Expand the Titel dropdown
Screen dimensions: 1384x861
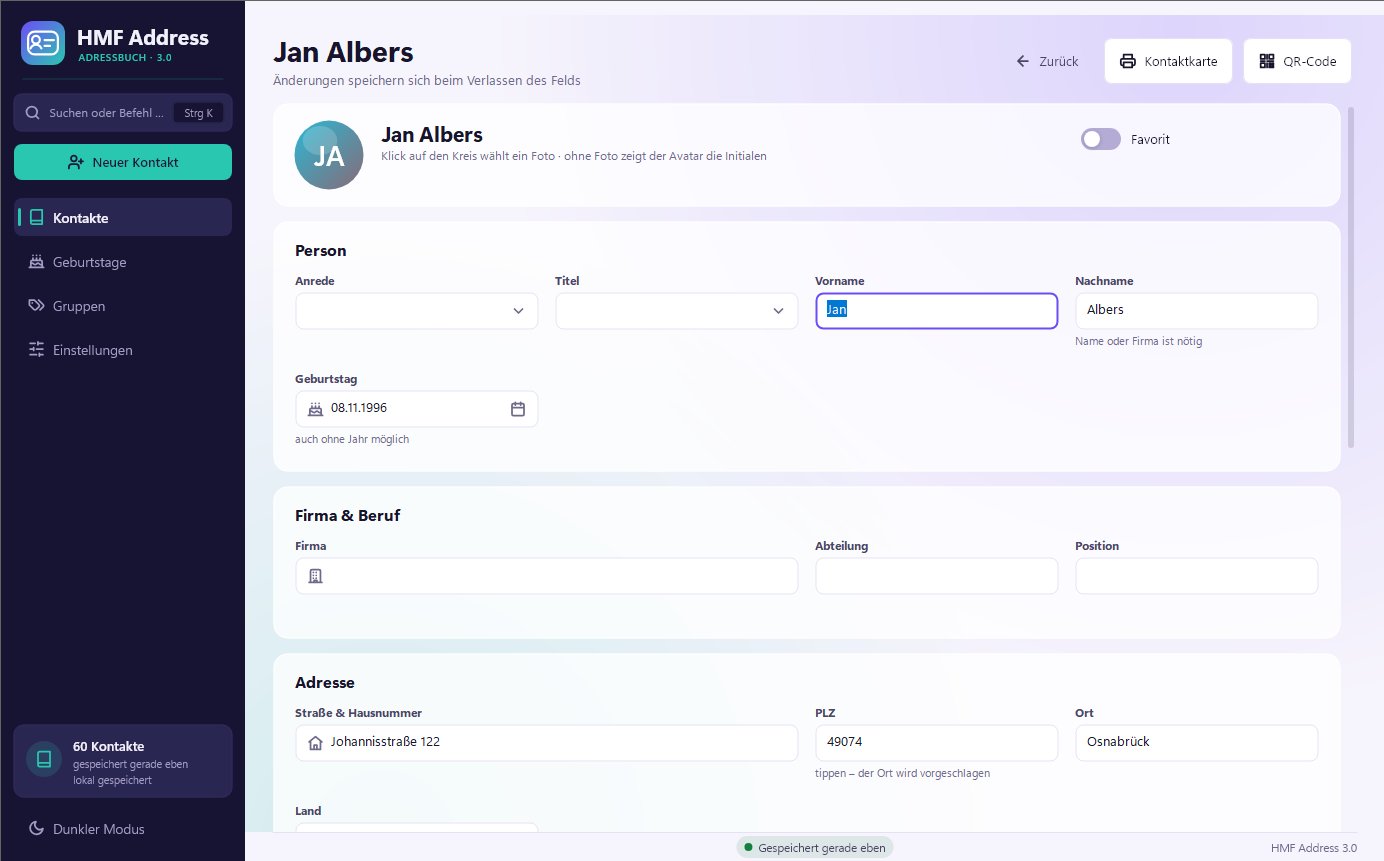click(x=677, y=311)
